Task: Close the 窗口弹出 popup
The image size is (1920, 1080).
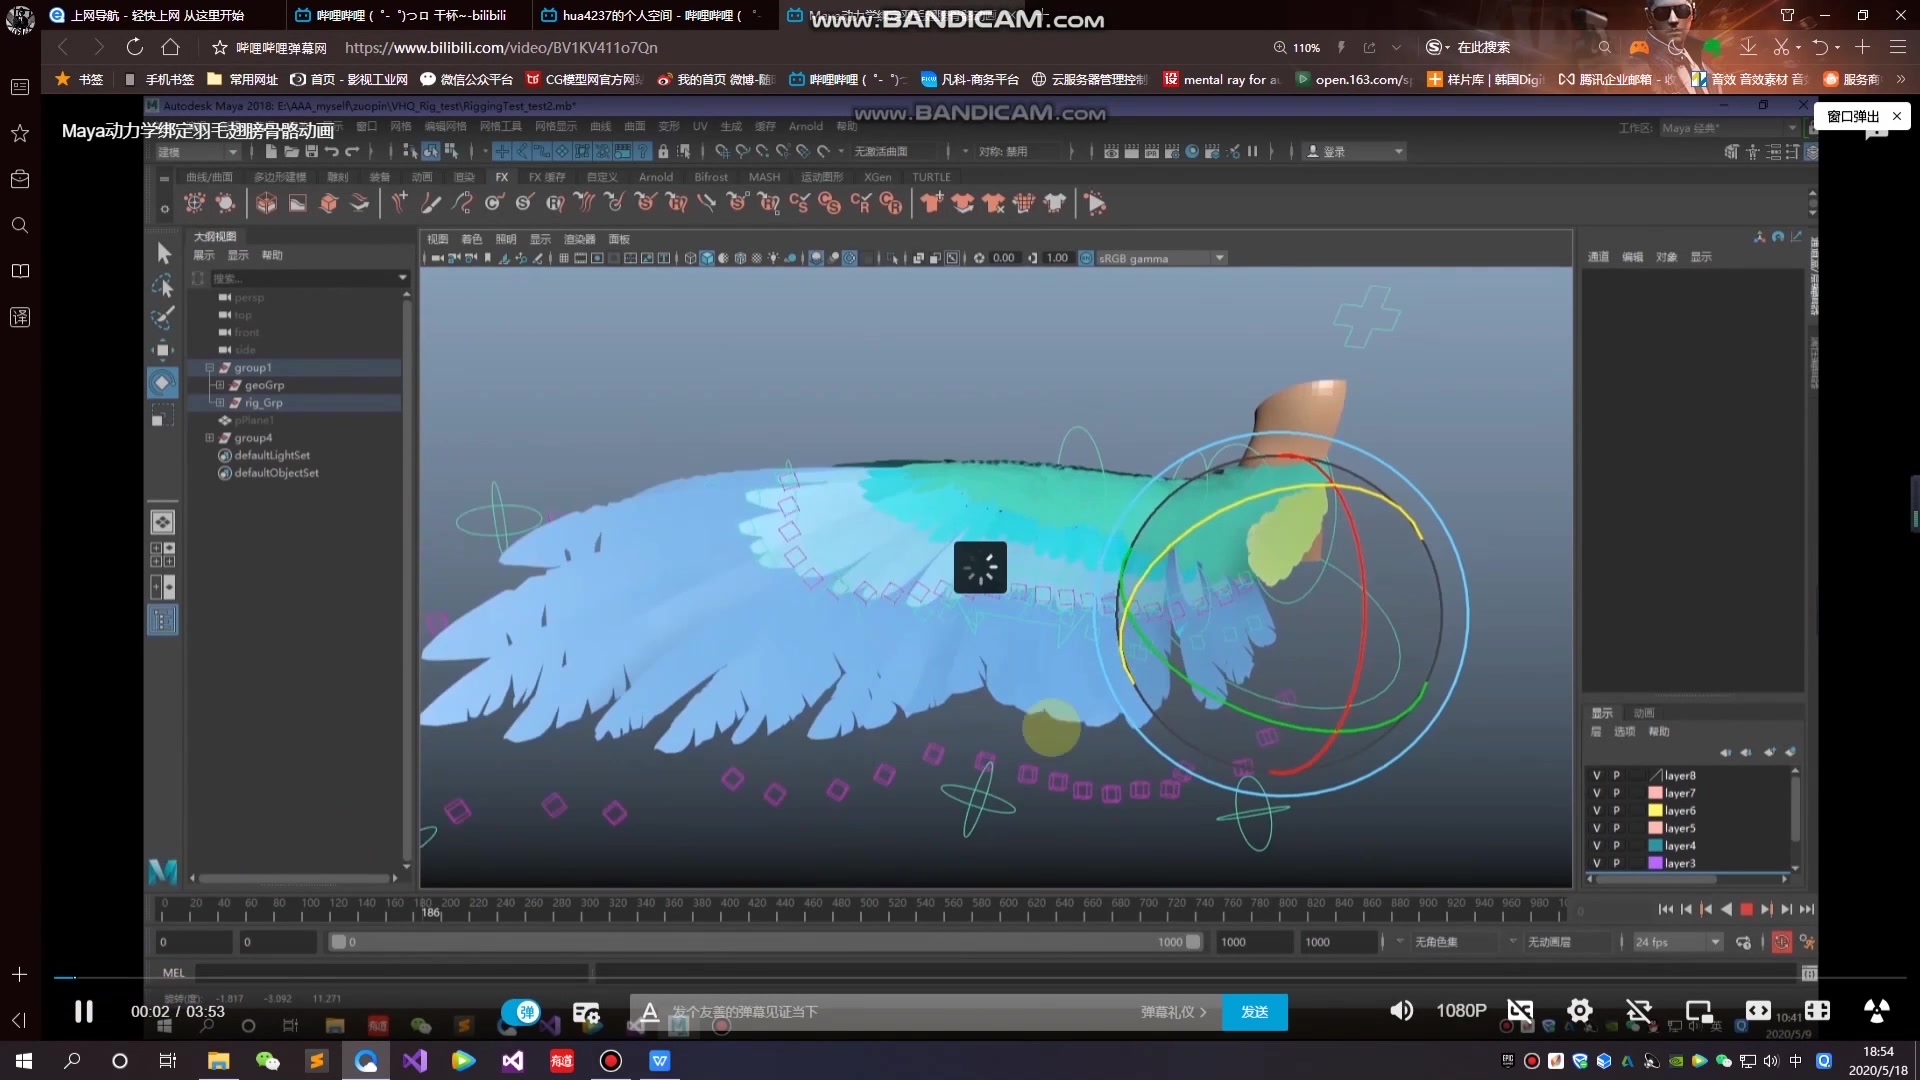Action: 1896,116
